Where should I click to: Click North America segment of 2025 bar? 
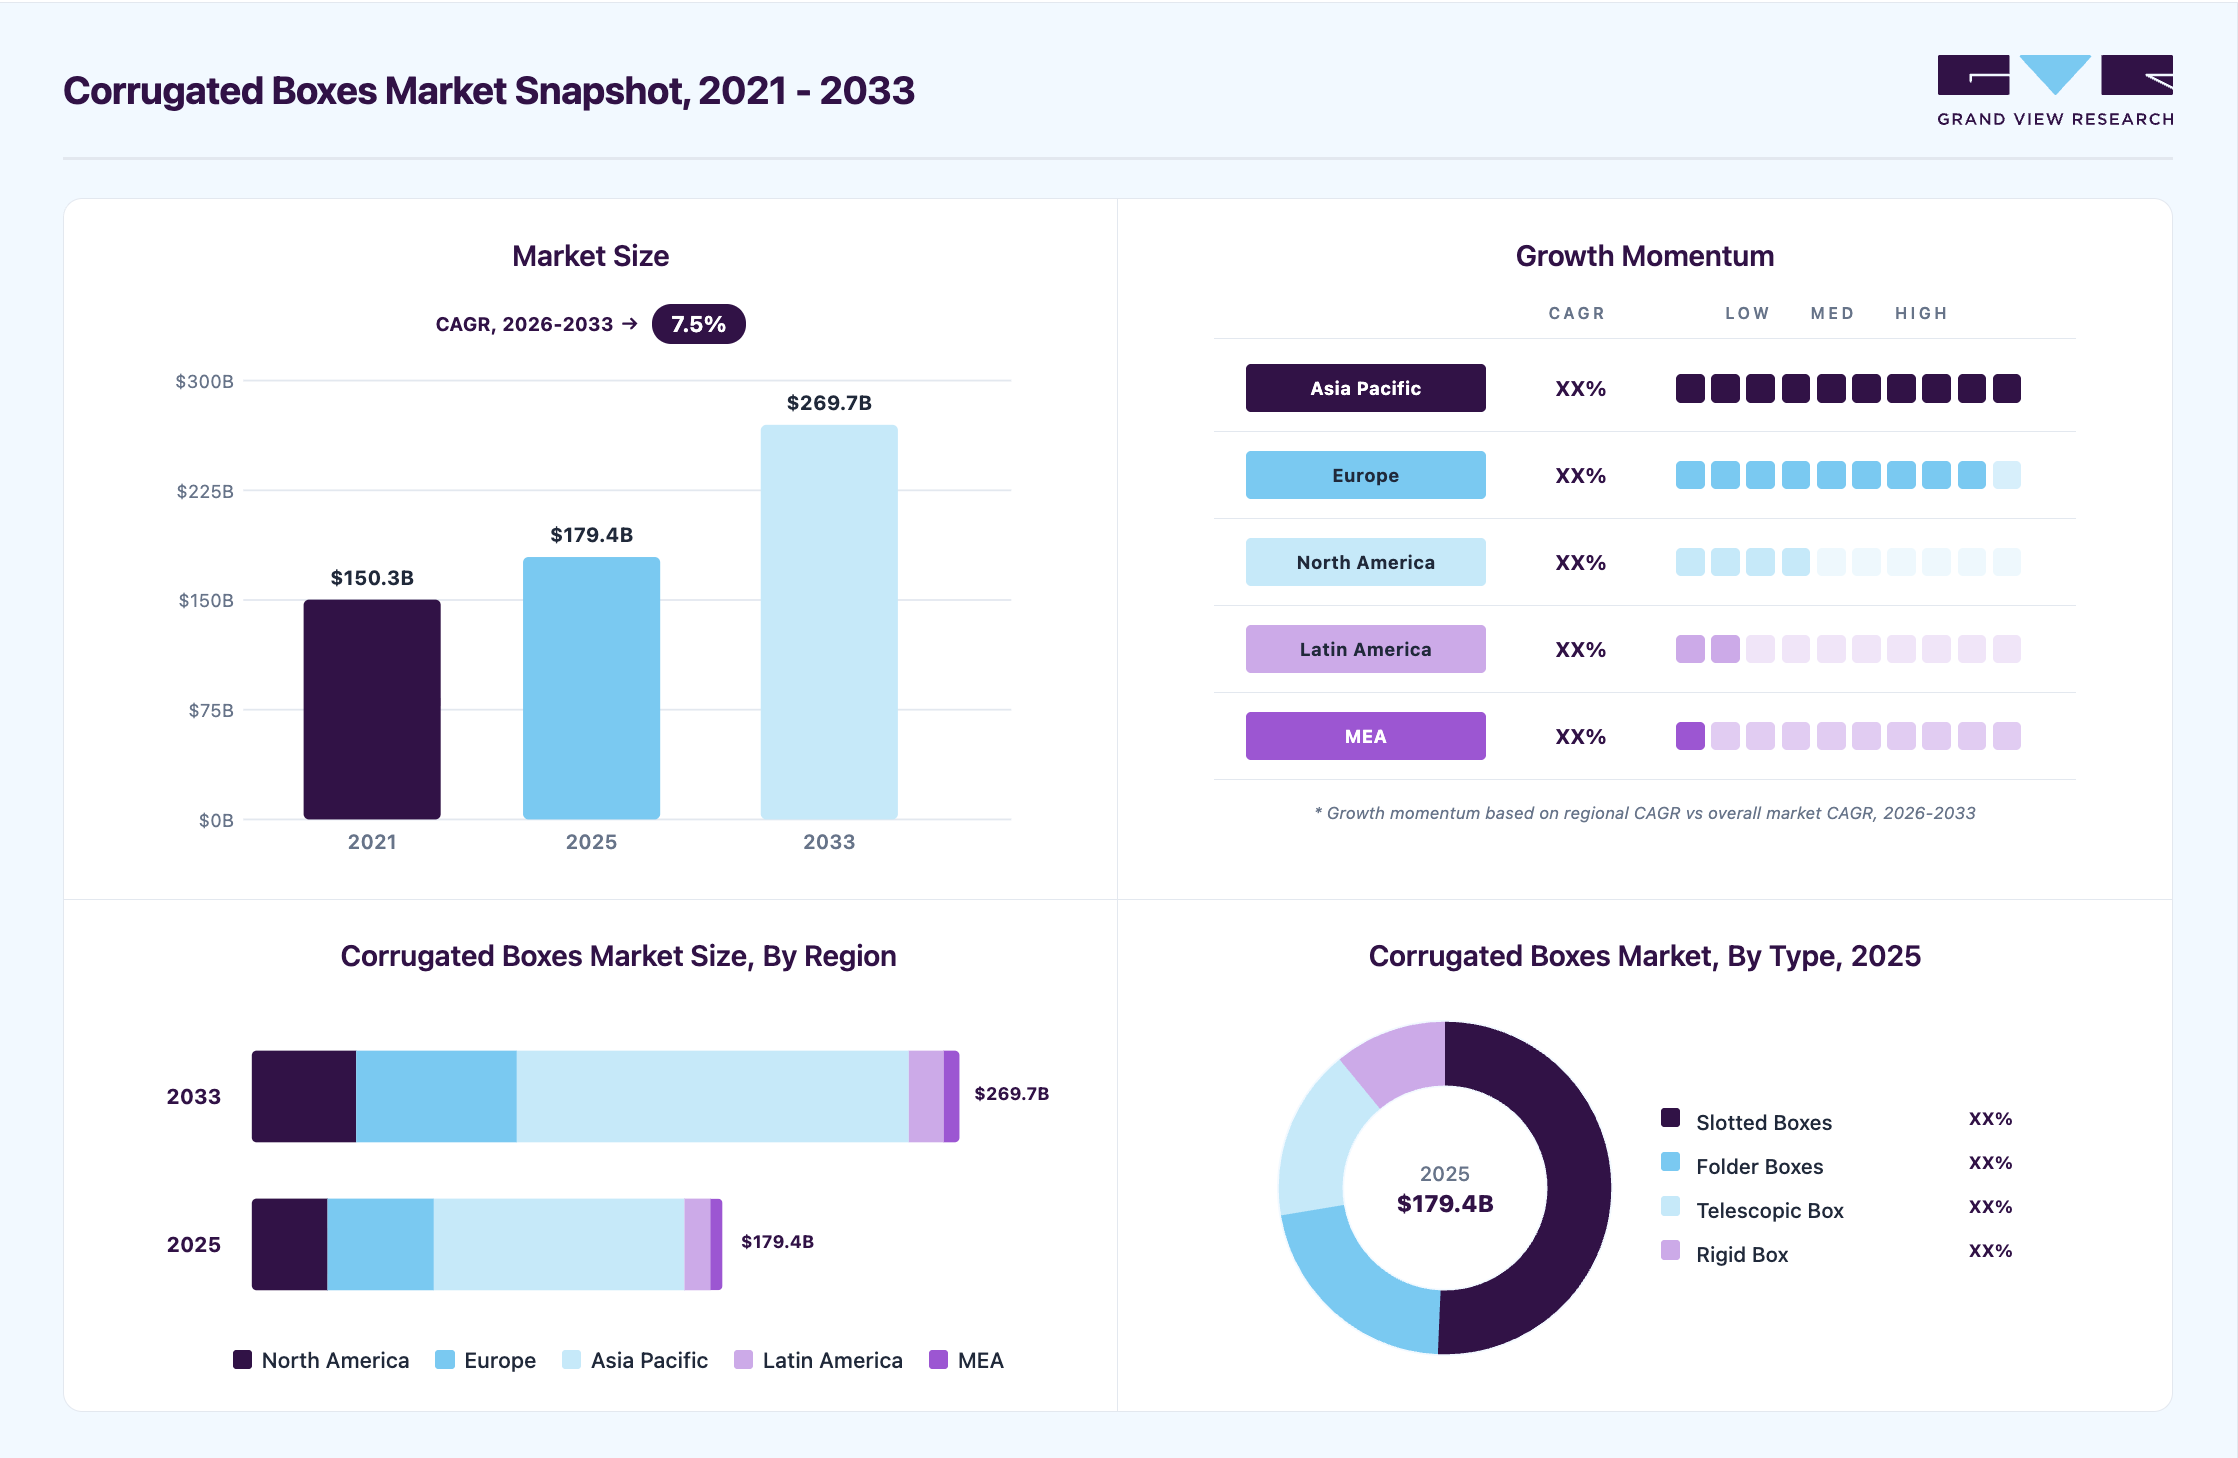(290, 1244)
